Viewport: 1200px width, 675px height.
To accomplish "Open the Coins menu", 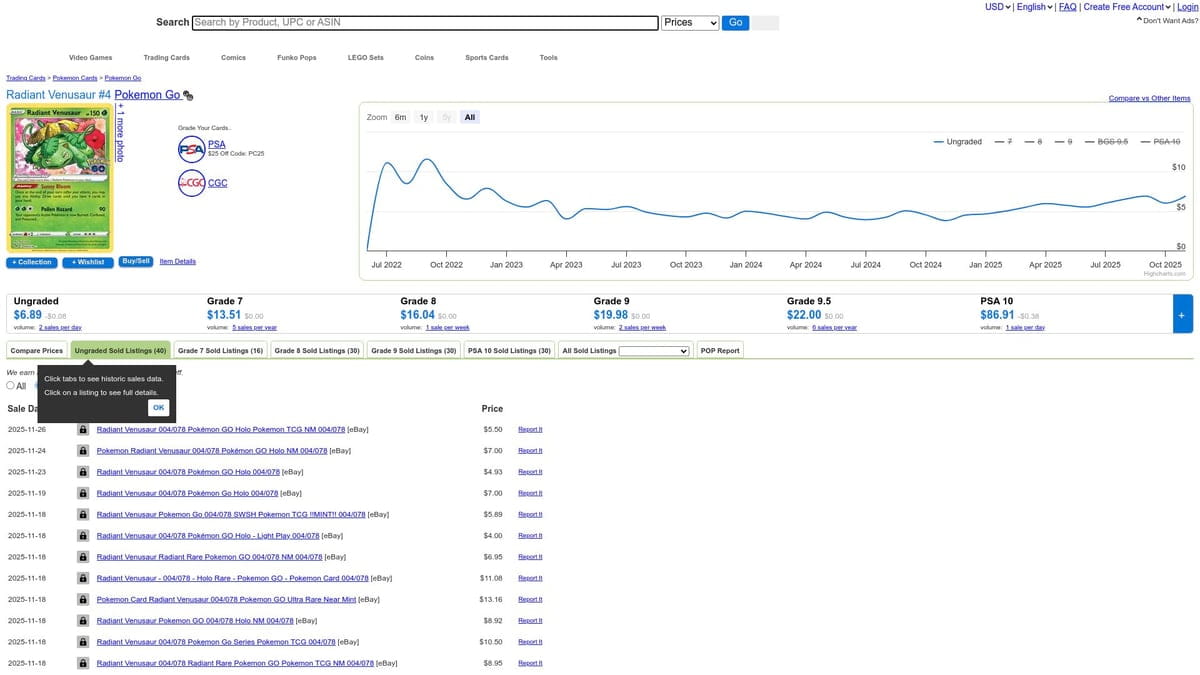I will pyautogui.click(x=424, y=58).
